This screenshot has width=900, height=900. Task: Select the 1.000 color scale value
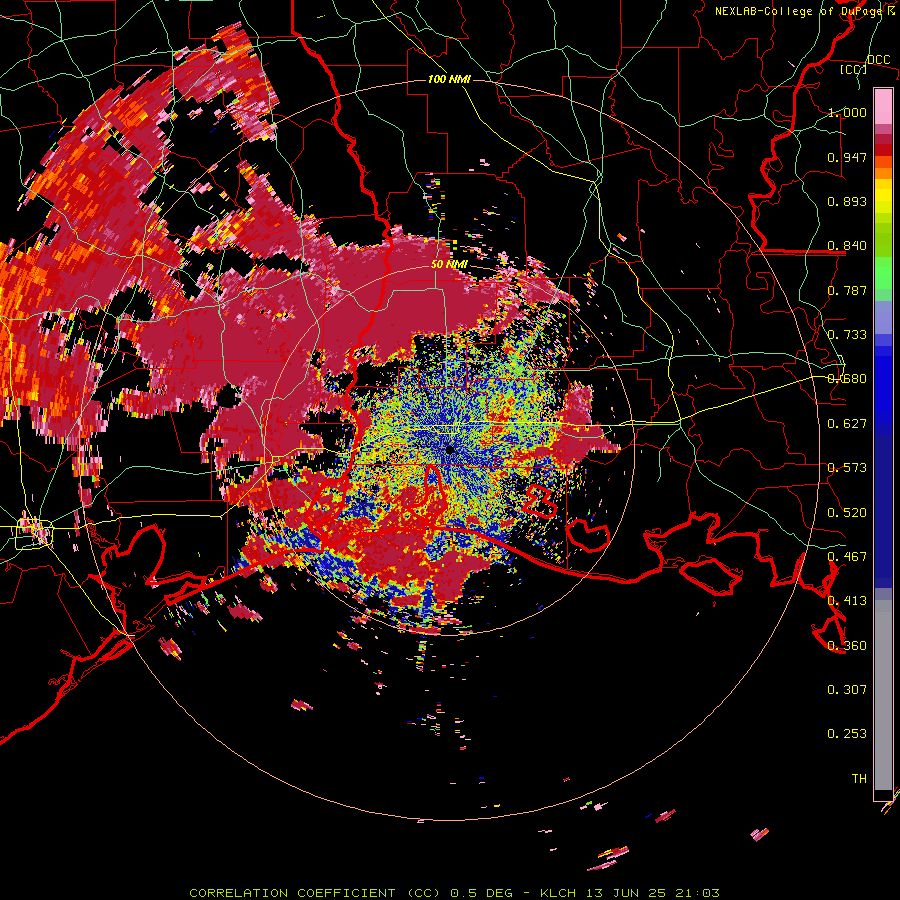point(847,112)
